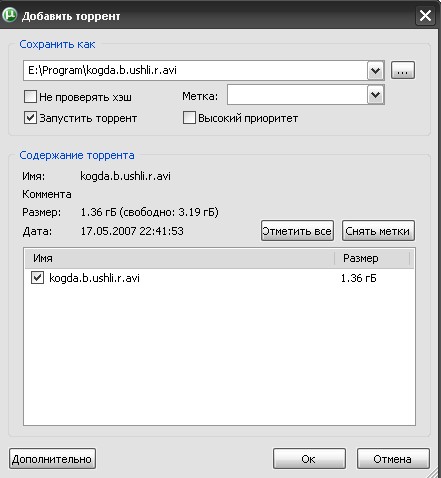The height and width of the screenshot is (478, 441).
Task: Click the save path field E:\Program\kogda.b.ushli.r.avi
Action: [195, 70]
